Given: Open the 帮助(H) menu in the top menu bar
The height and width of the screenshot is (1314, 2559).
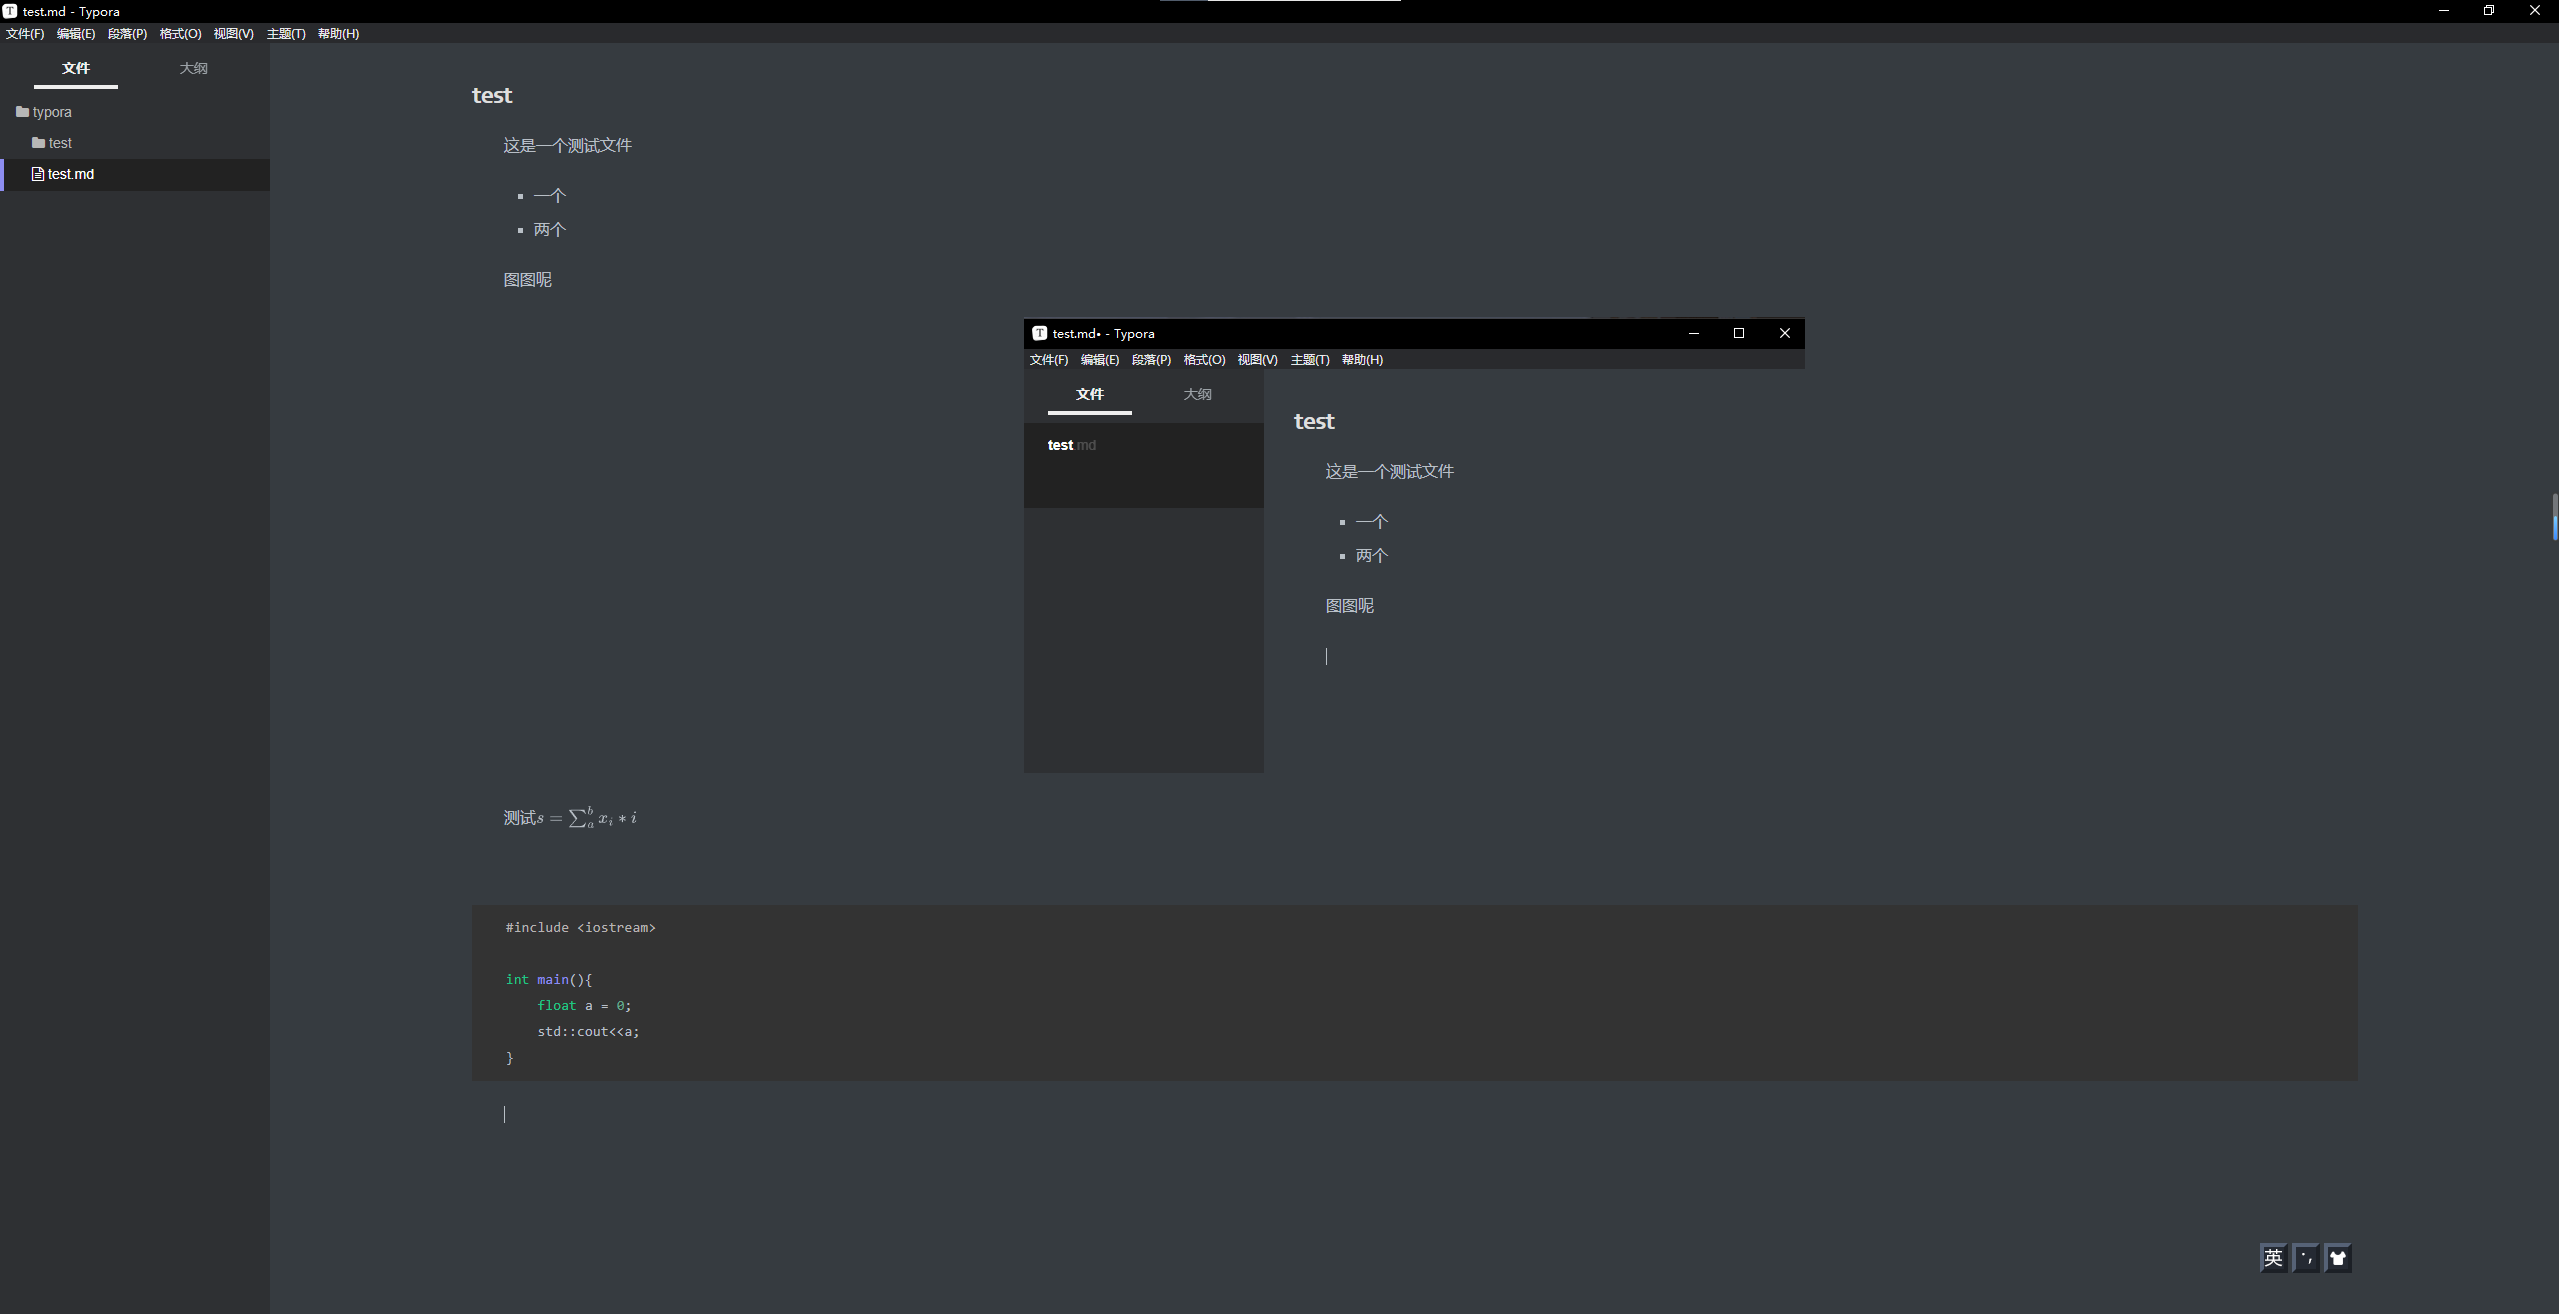Looking at the screenshot, I should click(x=338, y=34).
